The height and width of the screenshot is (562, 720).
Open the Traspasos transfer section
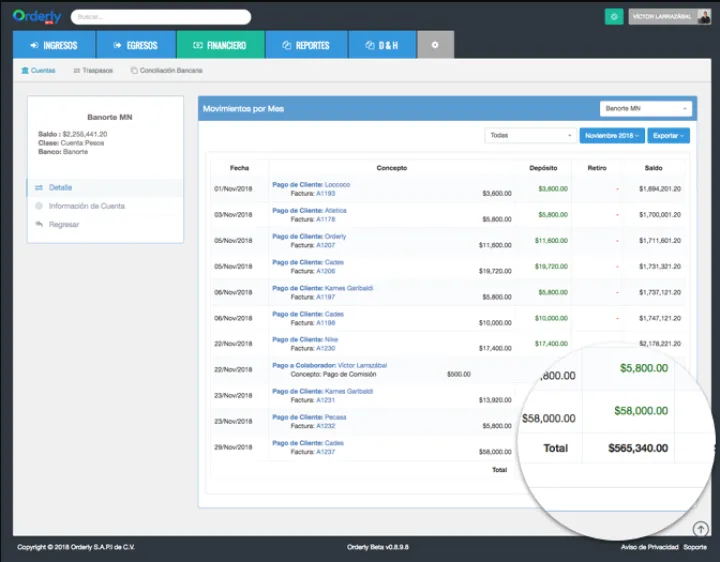pyautogui.click(x=92, y=71)
